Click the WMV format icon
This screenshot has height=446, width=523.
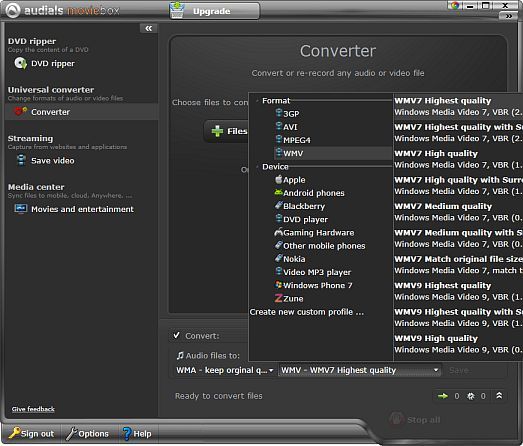coord(279,153)
